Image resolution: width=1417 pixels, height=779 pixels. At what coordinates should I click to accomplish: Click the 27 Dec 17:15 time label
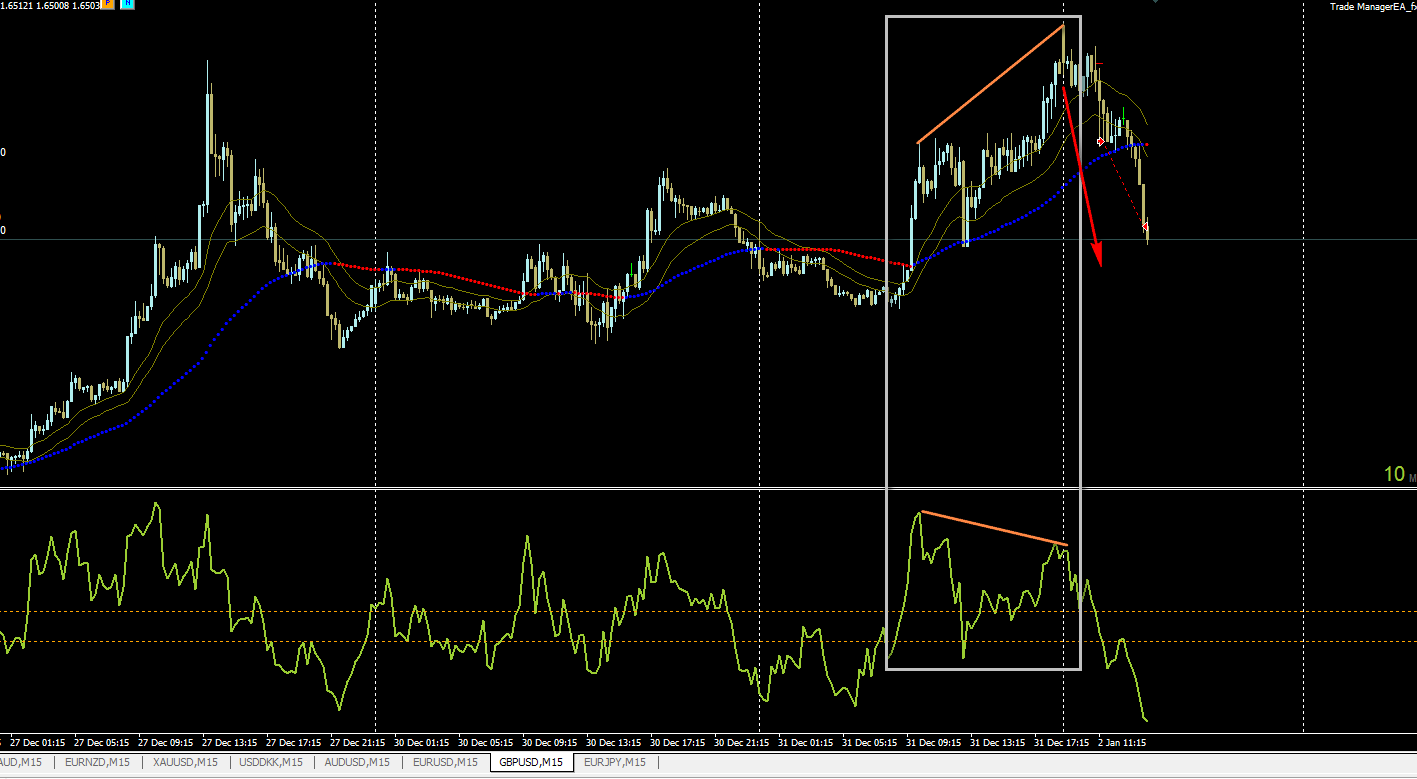click(294, 743)
